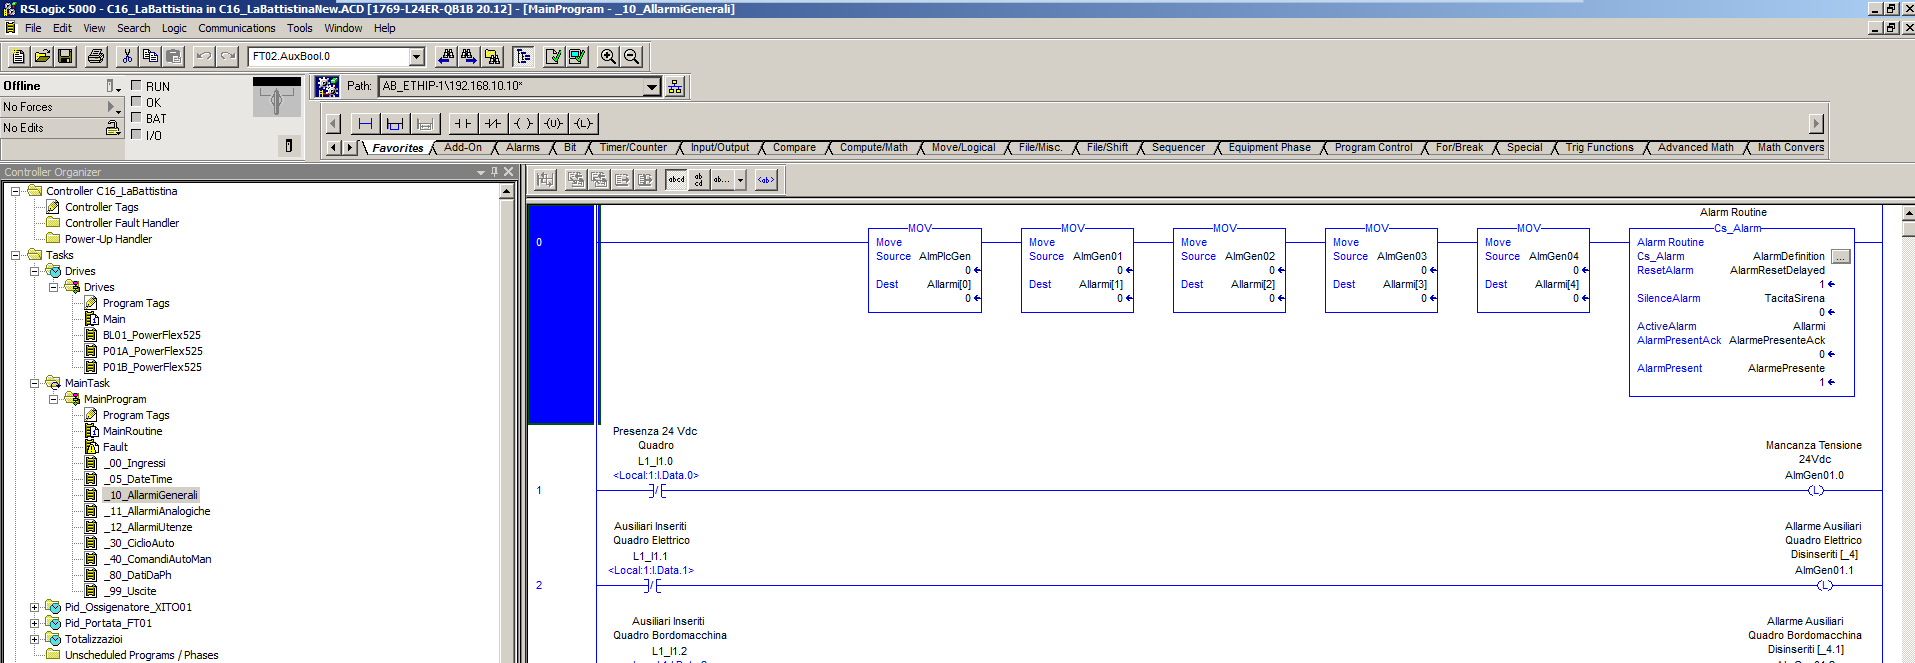Collapse the MainTask tree node
The width and height of the screenshot is (1915, 663).
point(35,383)
